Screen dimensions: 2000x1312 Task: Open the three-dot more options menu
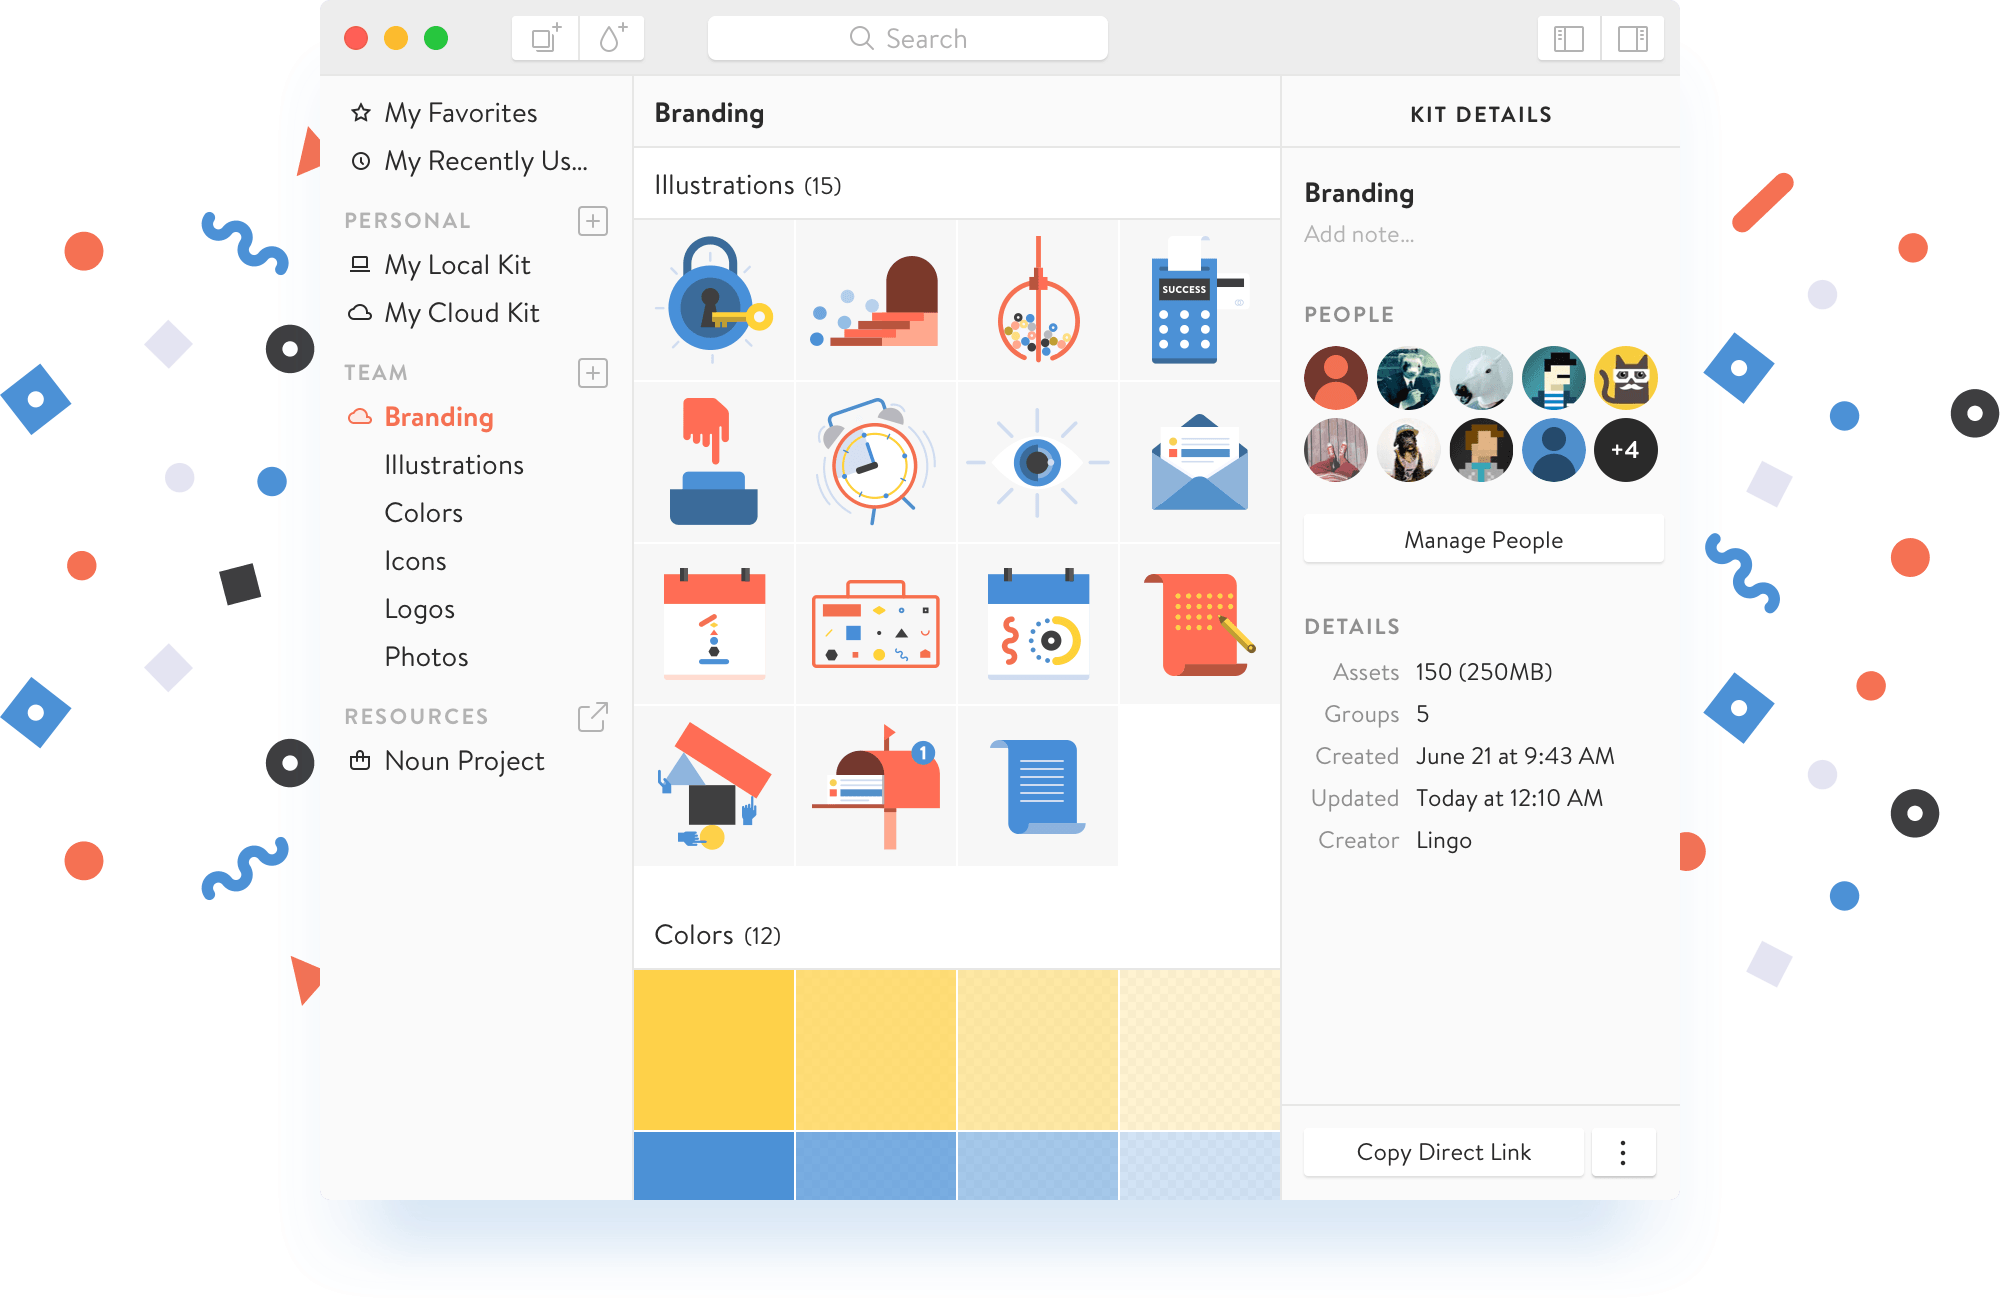(x=1623, y=1152)
